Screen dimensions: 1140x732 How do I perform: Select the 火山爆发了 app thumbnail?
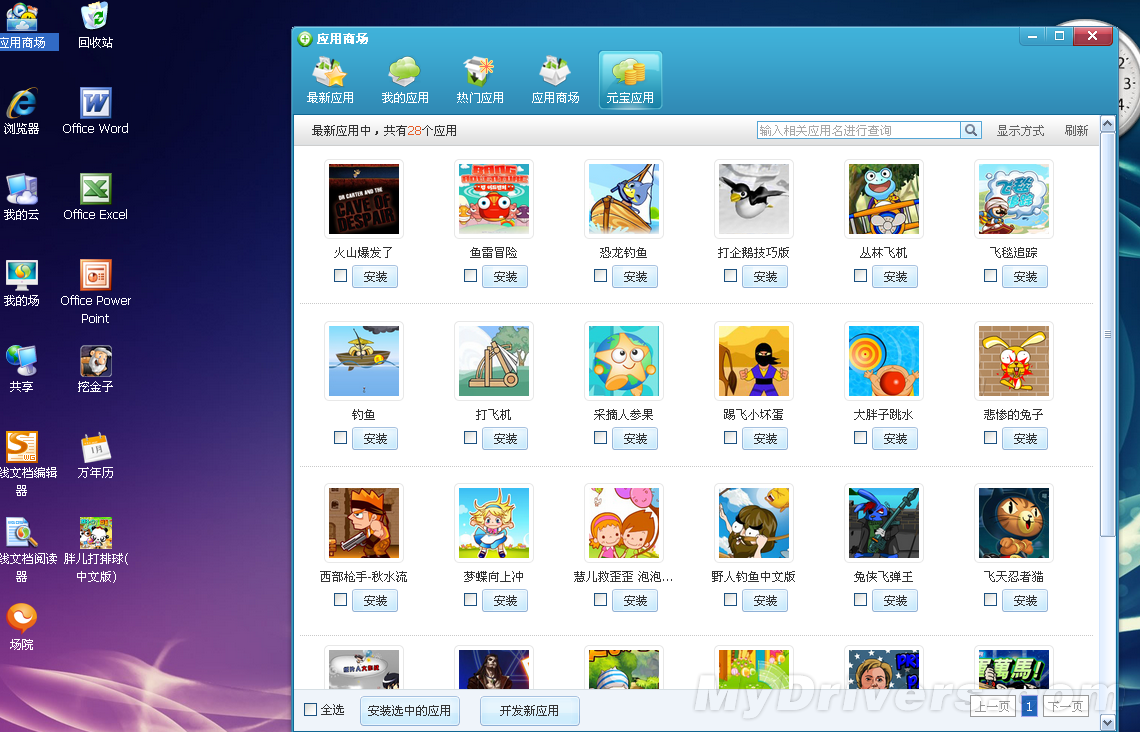364,198
